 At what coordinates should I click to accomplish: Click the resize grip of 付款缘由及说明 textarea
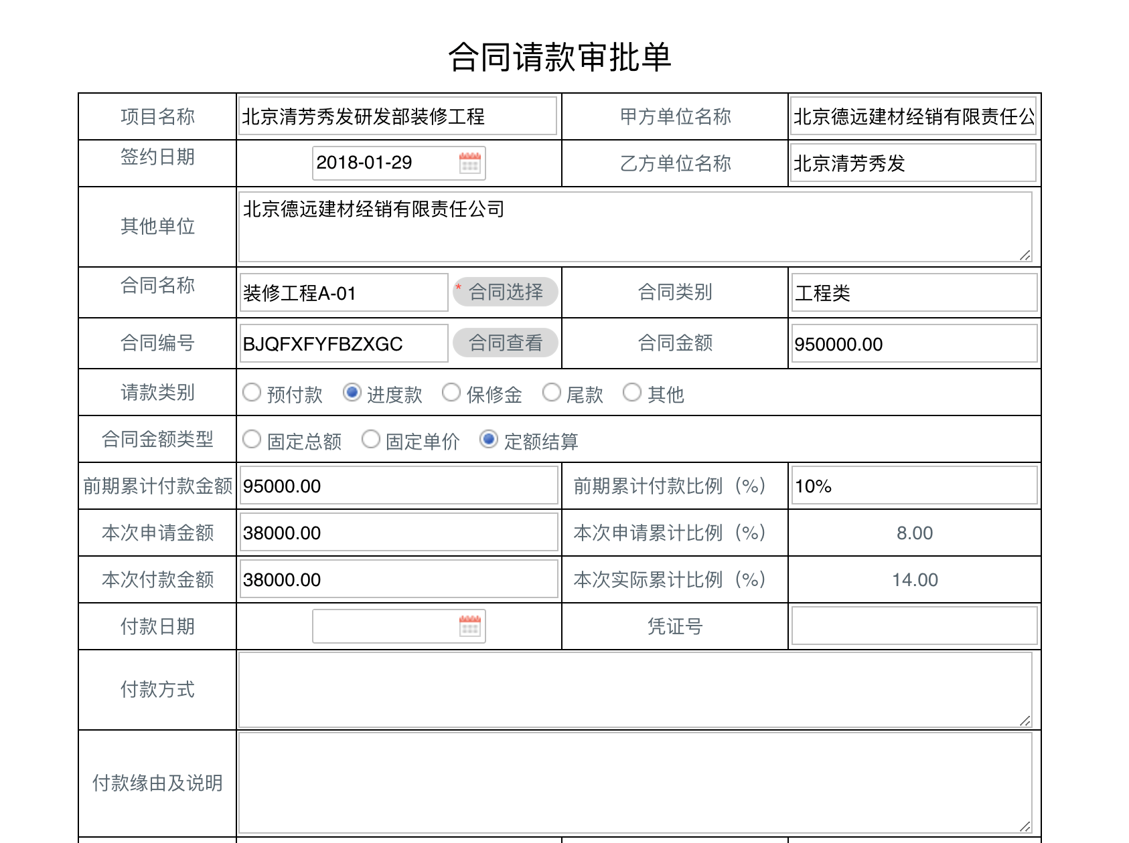1026,827
